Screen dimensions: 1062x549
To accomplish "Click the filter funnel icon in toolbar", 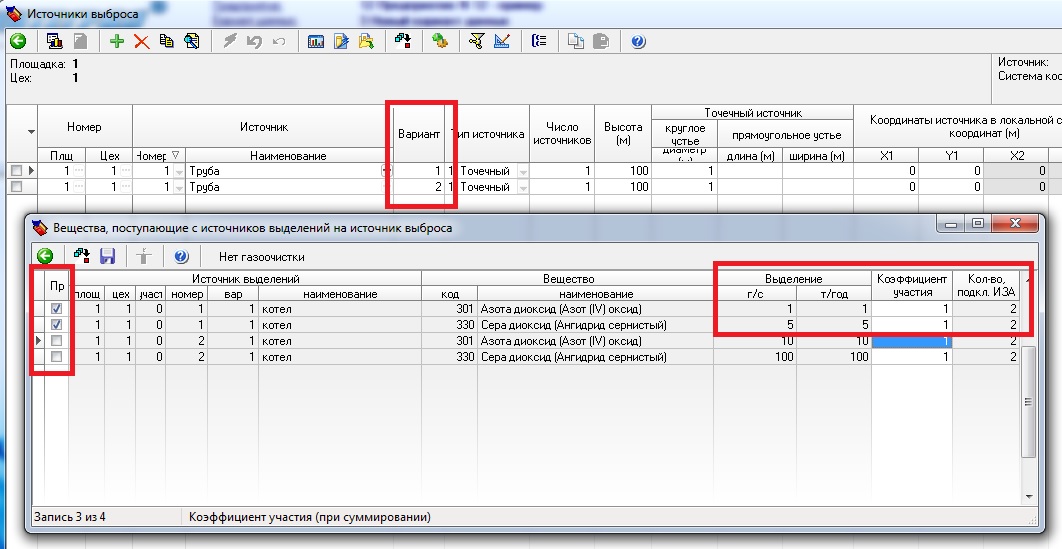I will [x=477, y=41].
